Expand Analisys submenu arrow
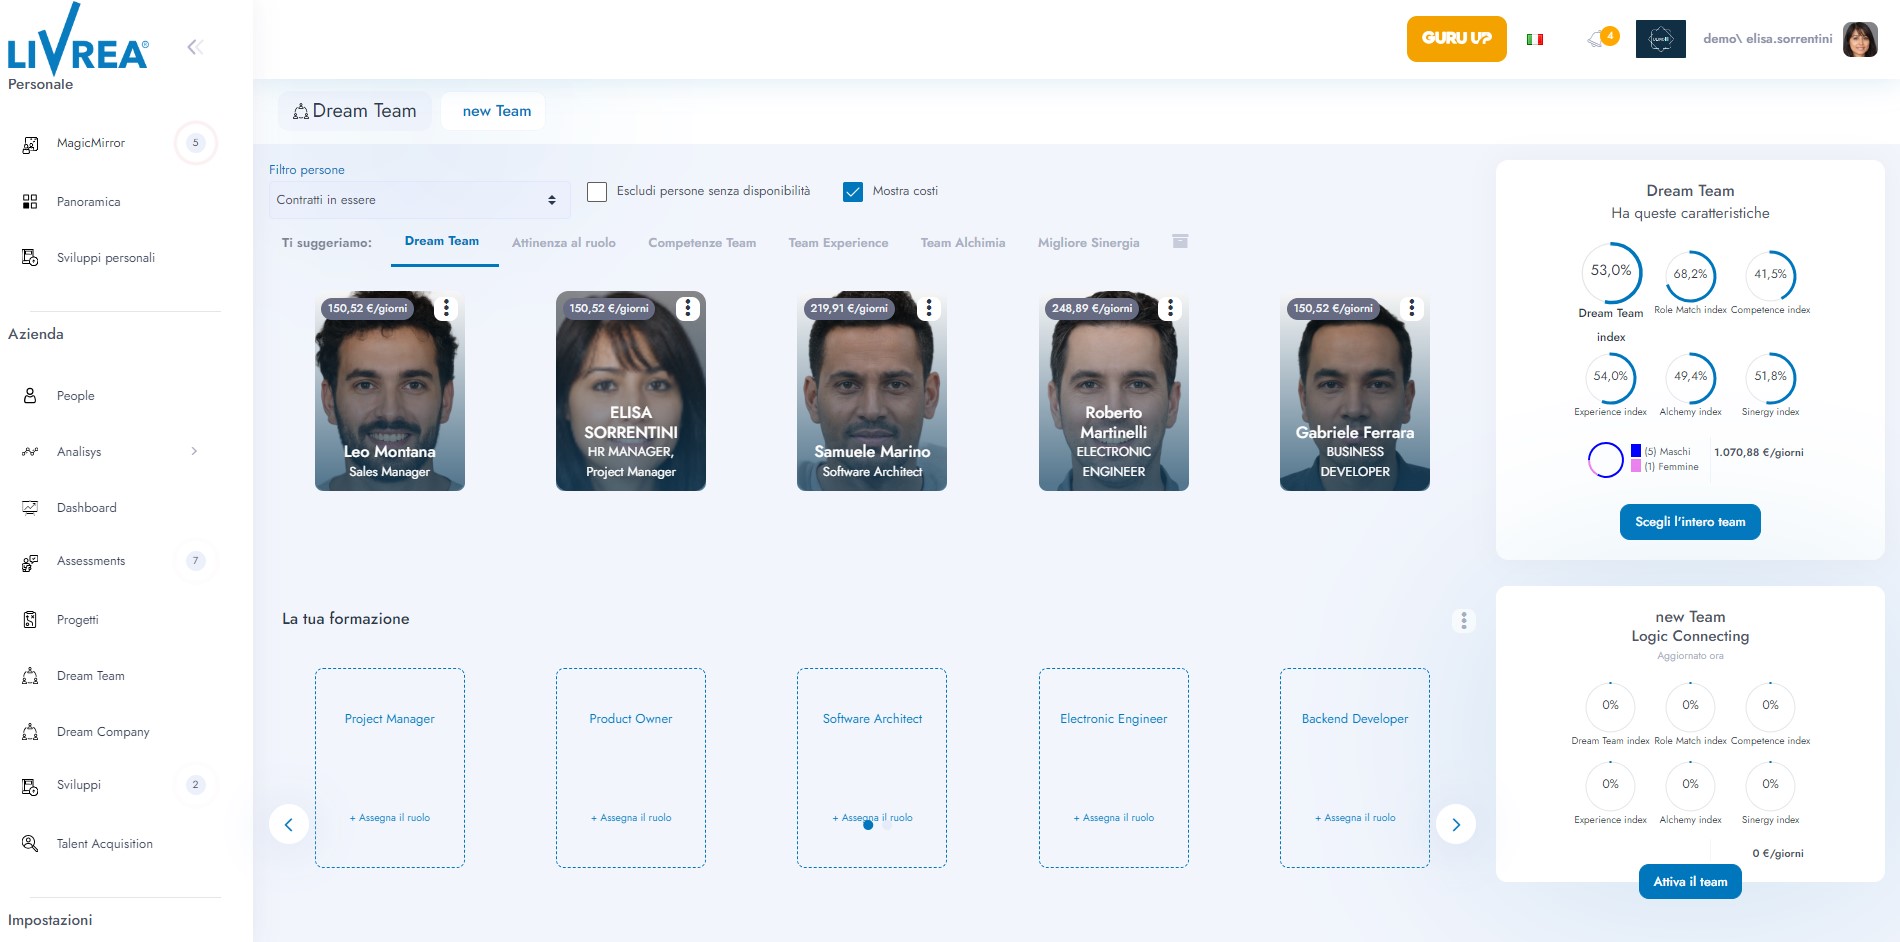This screenshot has width=1900, height=942. coord(194,451)
